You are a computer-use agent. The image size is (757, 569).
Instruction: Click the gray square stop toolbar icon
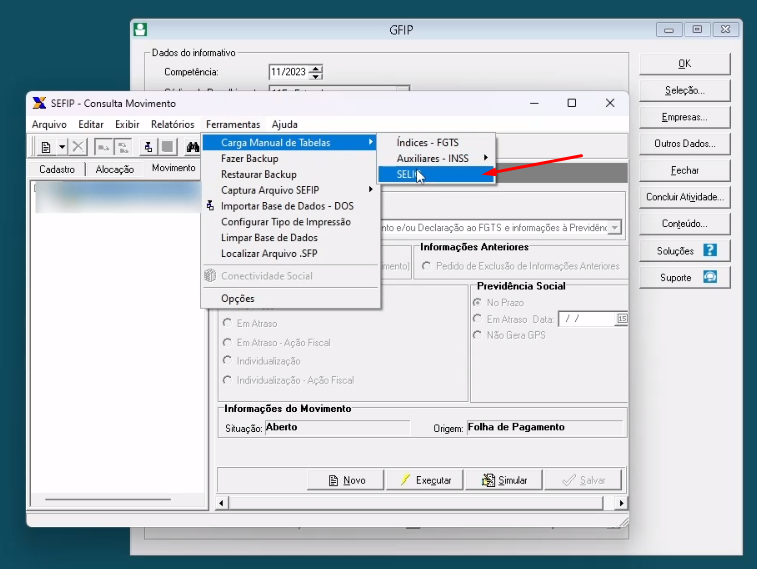[168, 147]
